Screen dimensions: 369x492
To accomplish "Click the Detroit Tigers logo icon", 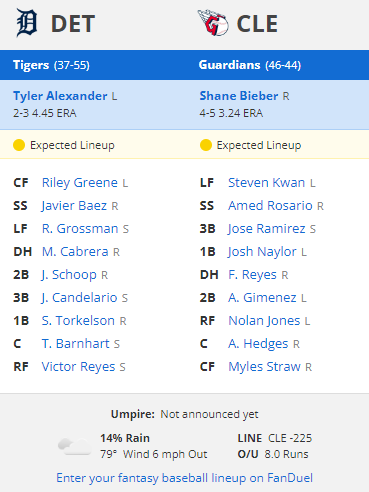I will click(27, 23).
